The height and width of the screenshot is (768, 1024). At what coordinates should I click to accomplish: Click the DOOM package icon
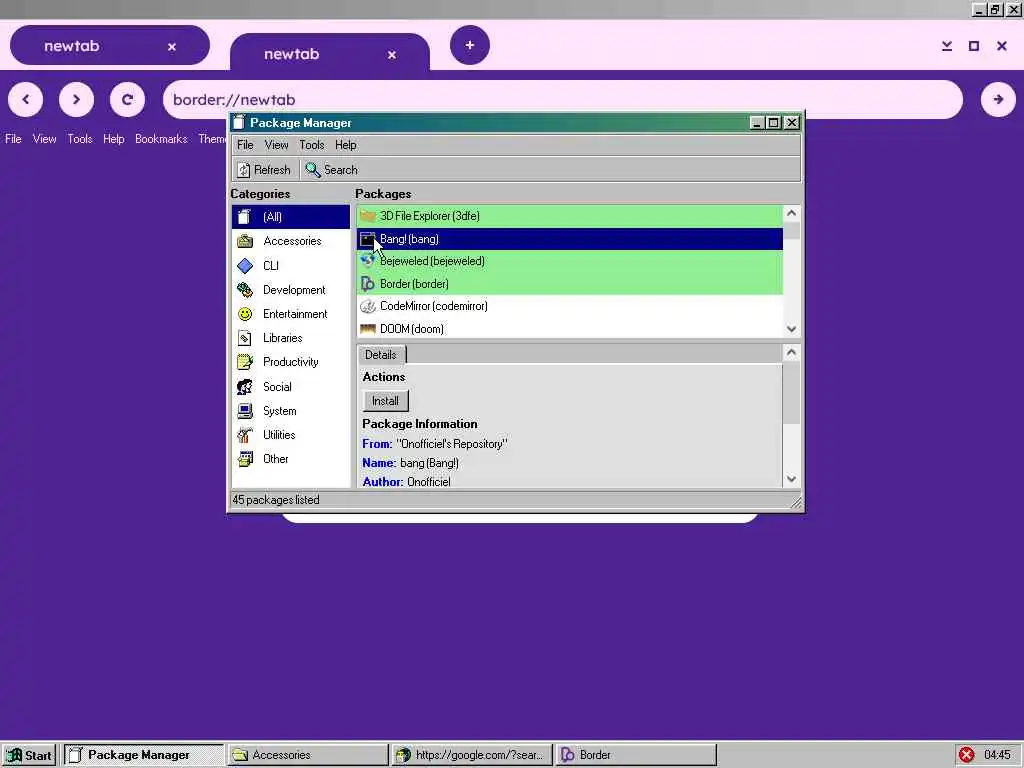(368, 329)
